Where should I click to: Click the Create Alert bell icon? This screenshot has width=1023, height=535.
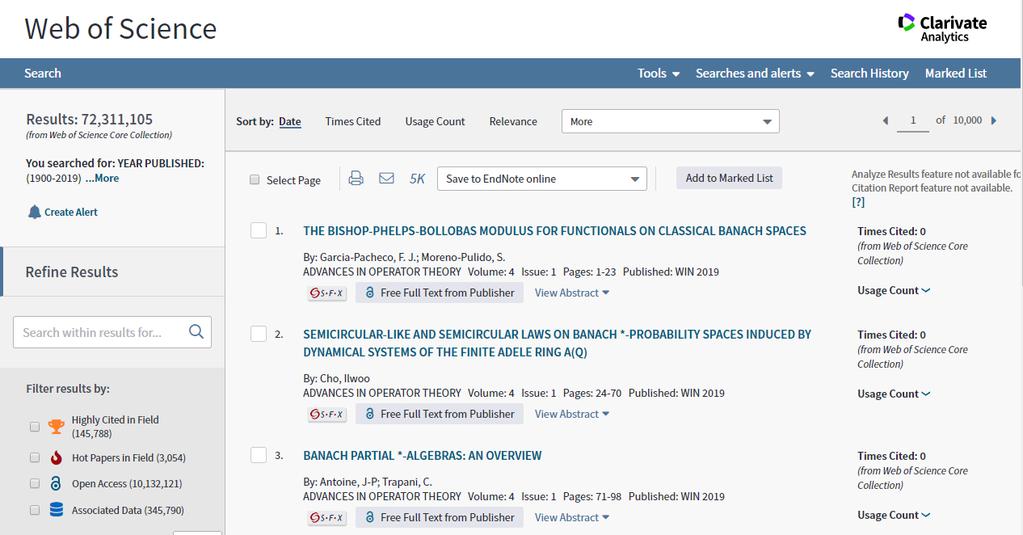(34, 212)
